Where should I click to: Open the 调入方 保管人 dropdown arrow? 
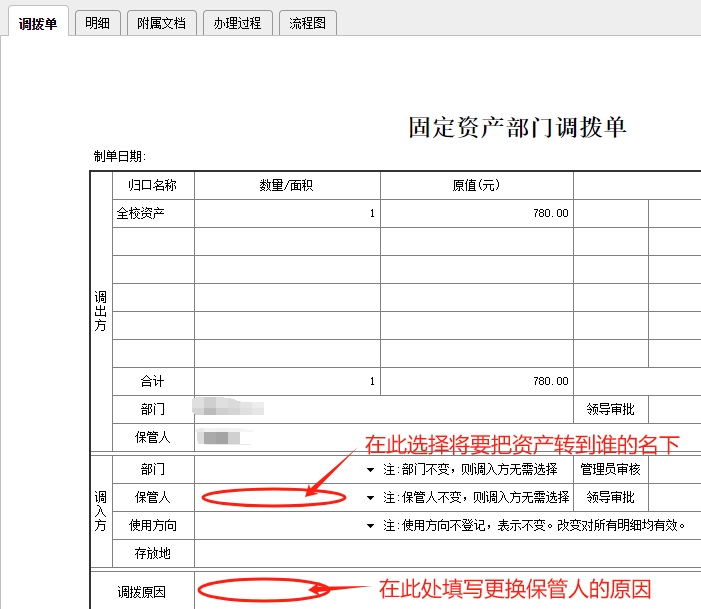(369, 497)
